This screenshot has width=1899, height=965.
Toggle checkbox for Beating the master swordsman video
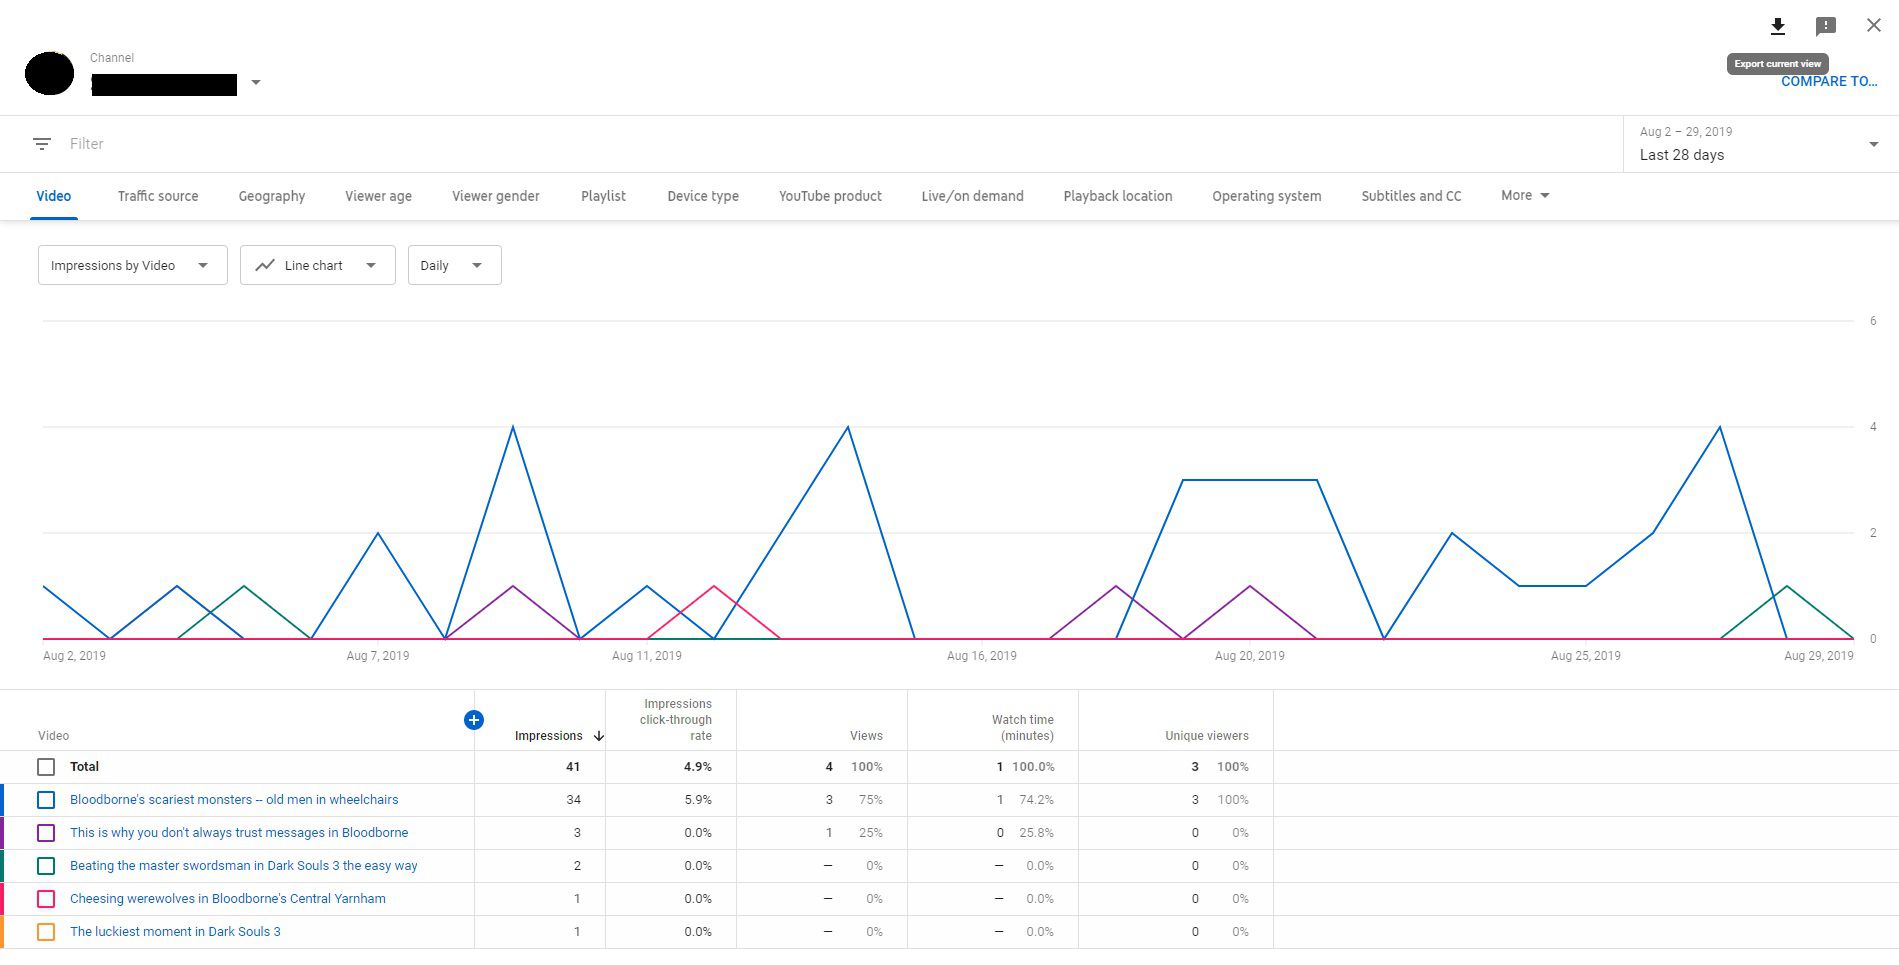tap(46, 866)
